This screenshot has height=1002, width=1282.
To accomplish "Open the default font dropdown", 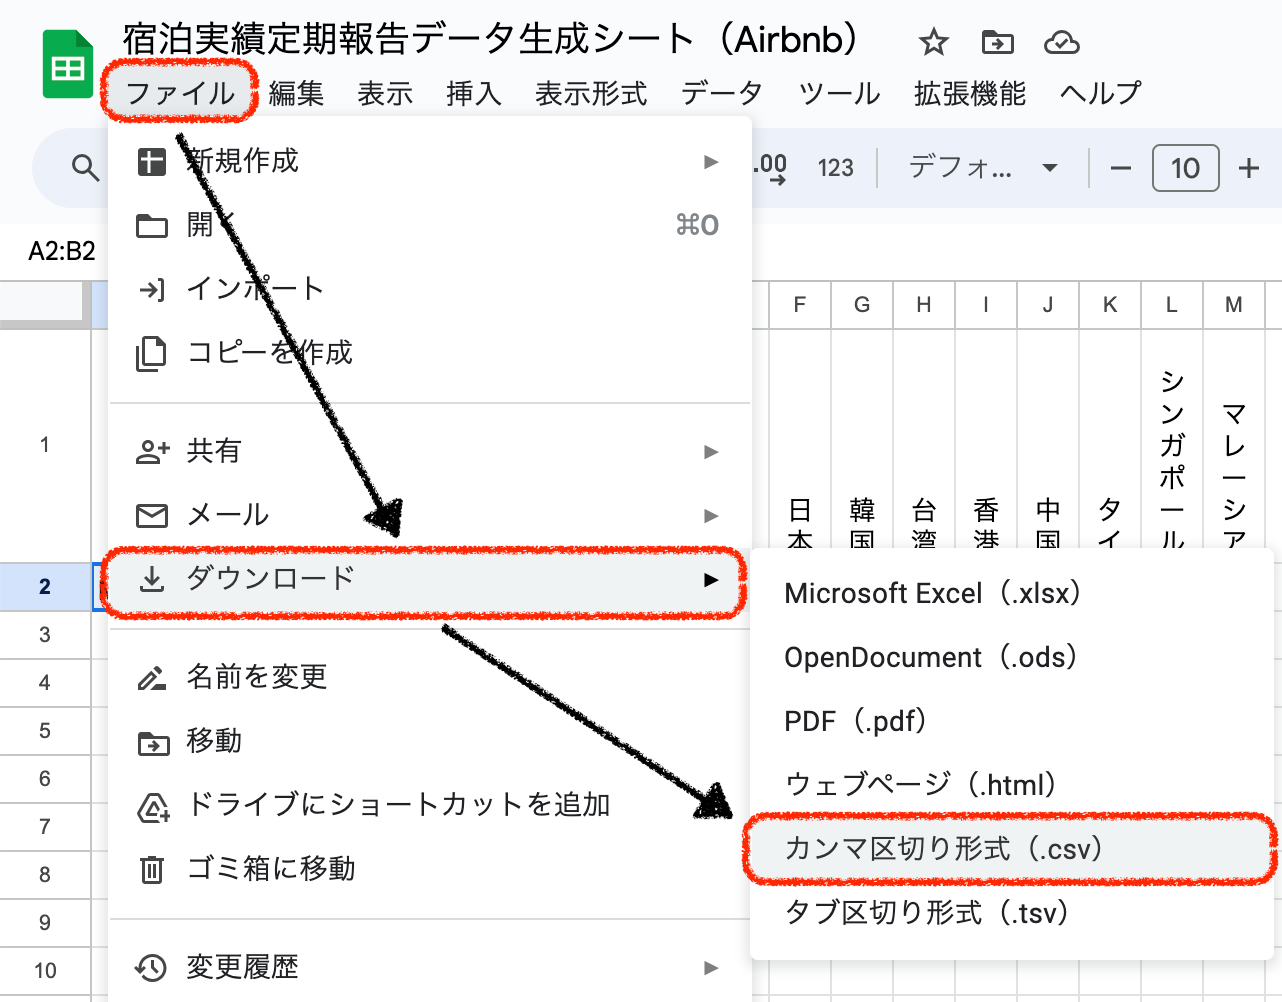I will (x=982, y=168).
